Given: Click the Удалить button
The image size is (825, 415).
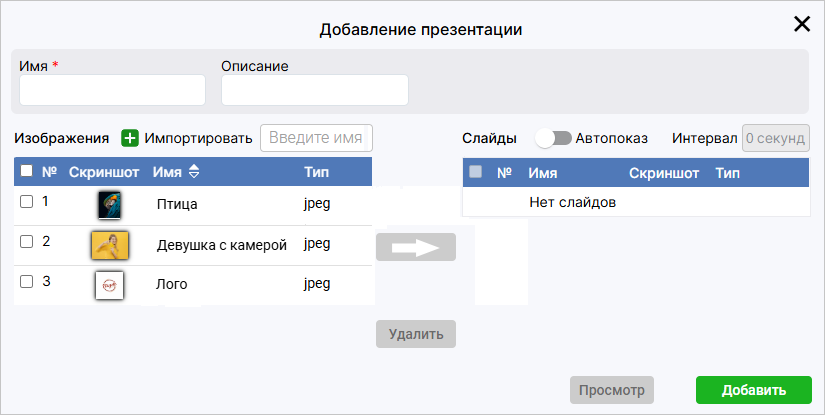Looking at the screenshot, I should point(416,334).
